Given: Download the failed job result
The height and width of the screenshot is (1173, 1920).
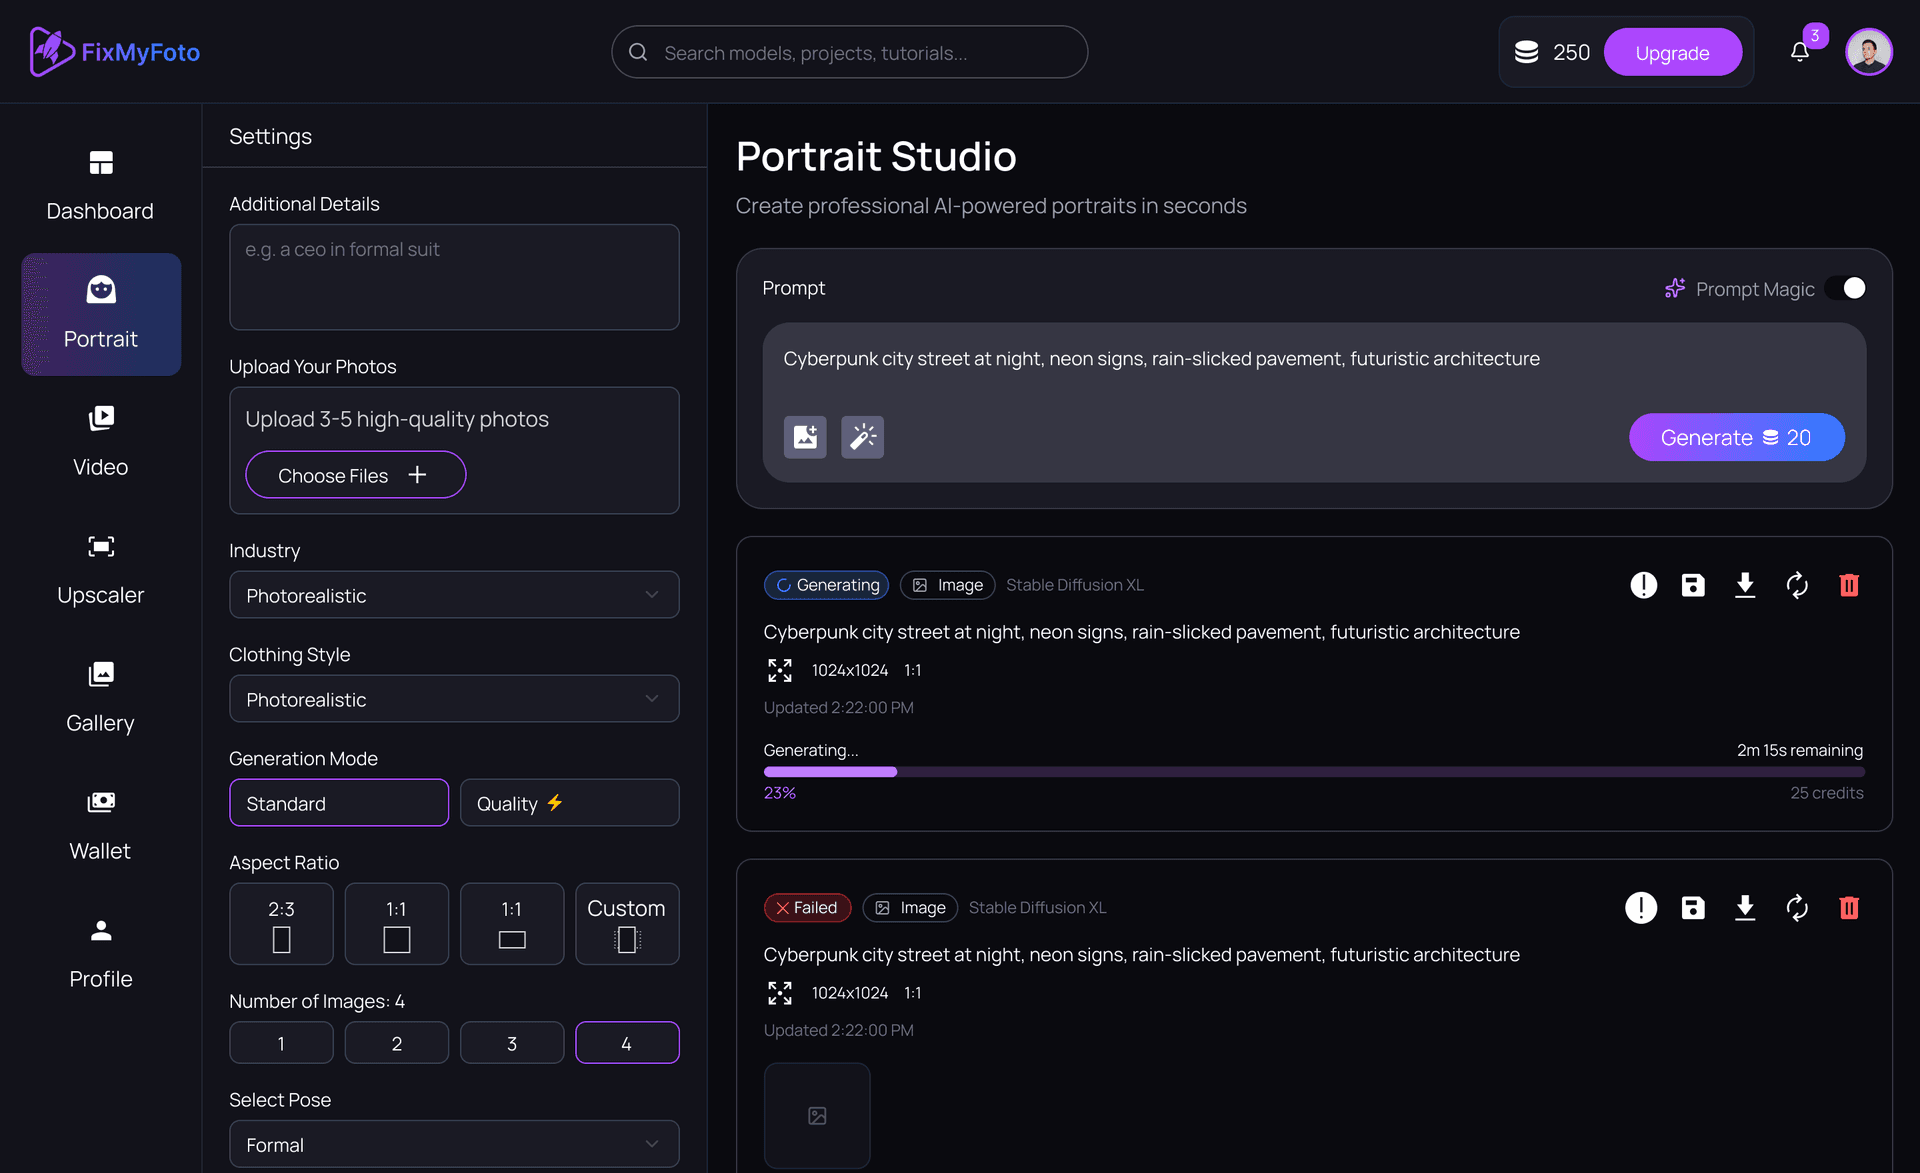Looking at the screenshot, I should click(1745, 908).
